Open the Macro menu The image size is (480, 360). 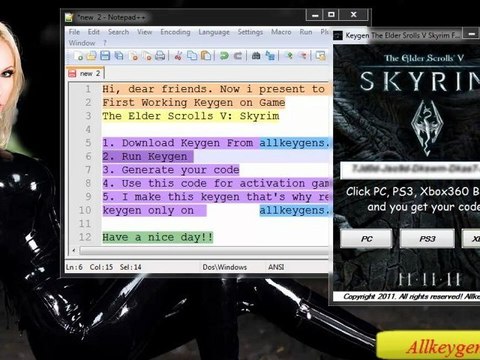point(281,32)
